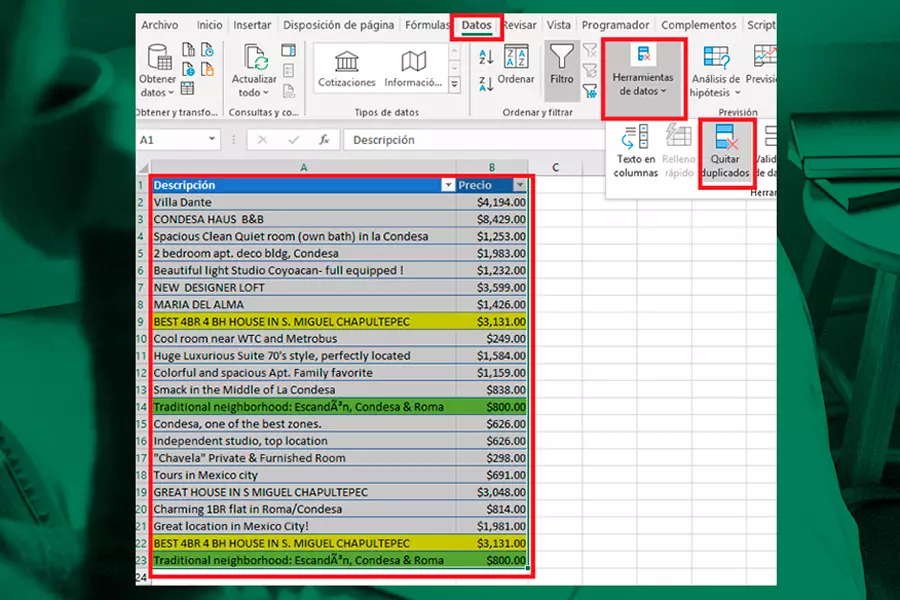Image resolution: width=900 pixels, height=600 pixels.
Task: Select the cell 'Great location in Mexico City!'
Action: point(304,526)
